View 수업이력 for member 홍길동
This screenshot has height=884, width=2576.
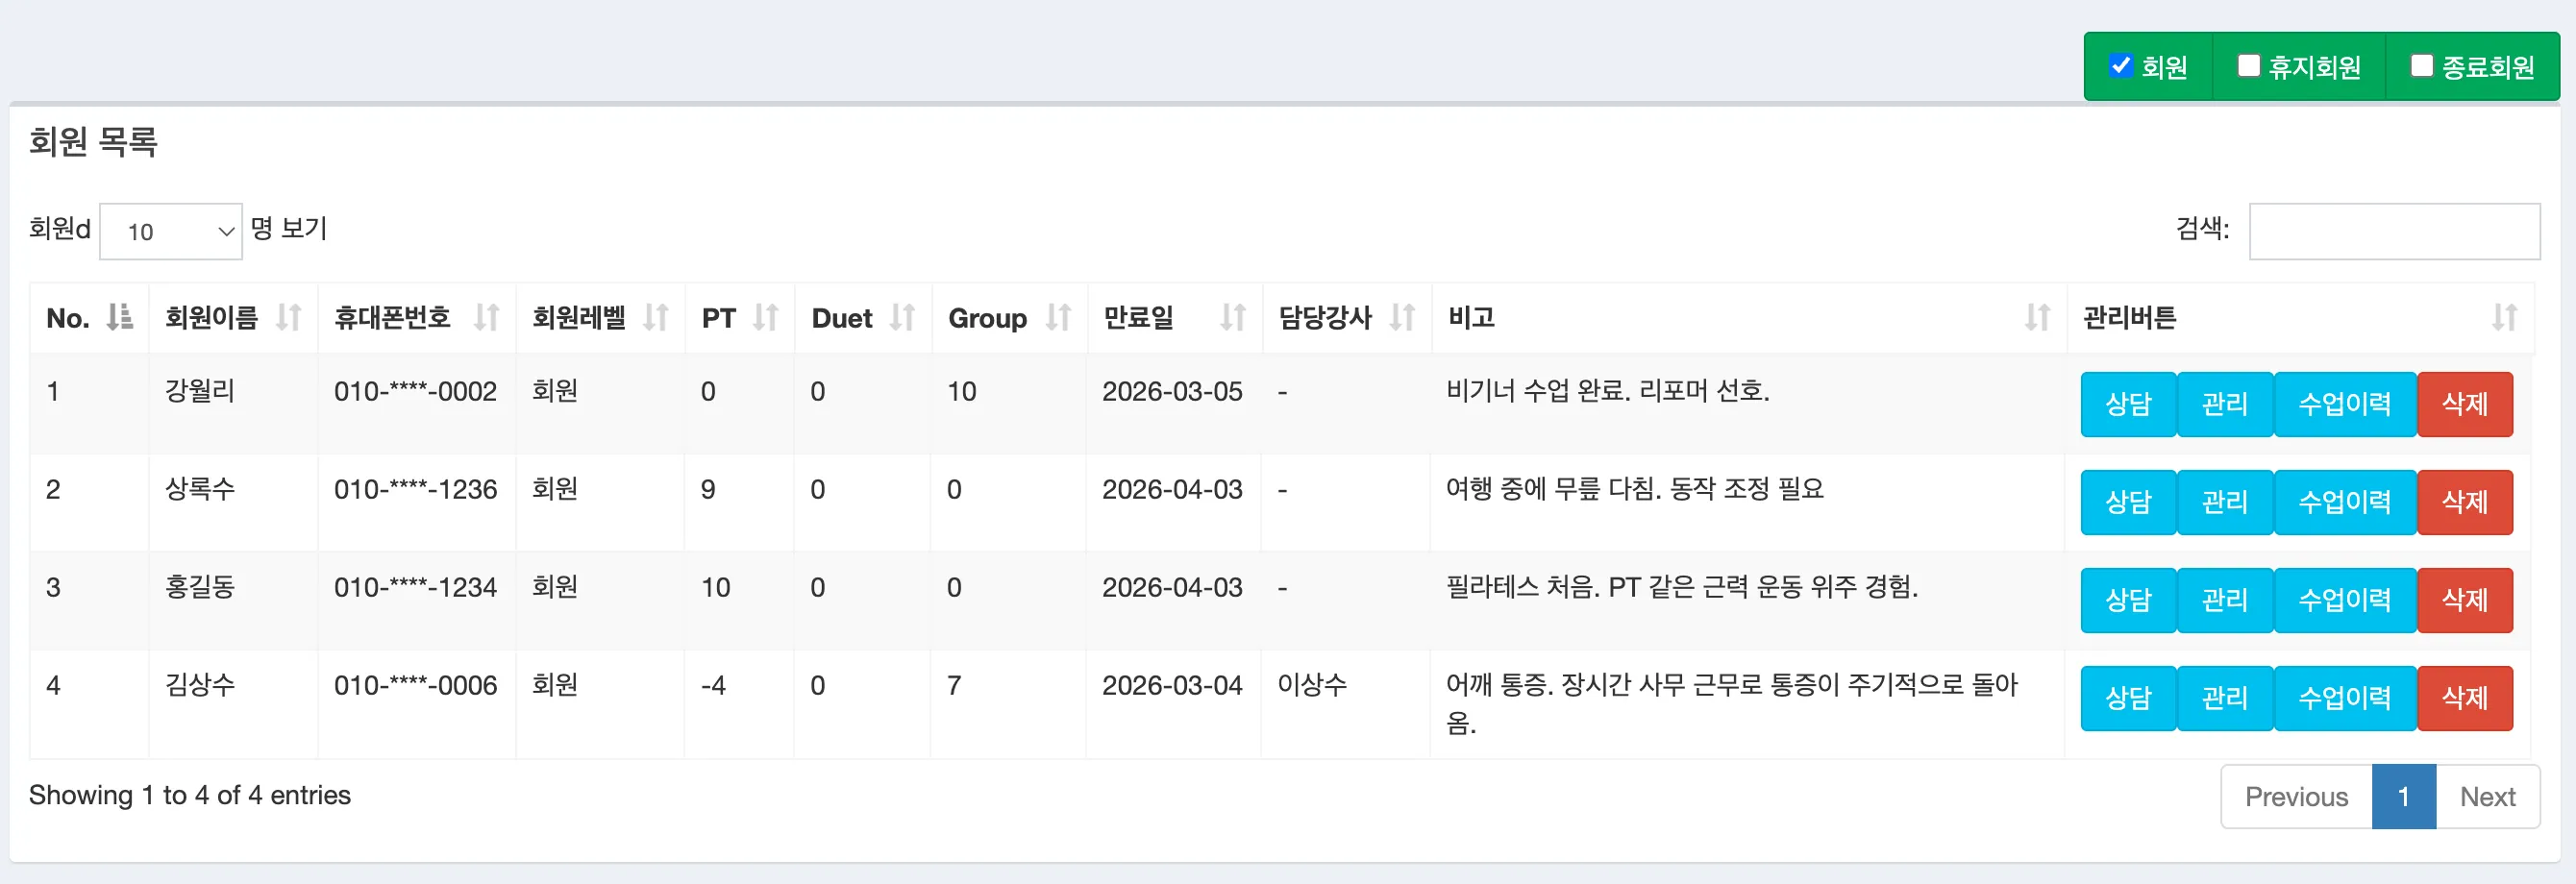(x=2344, y=601)
